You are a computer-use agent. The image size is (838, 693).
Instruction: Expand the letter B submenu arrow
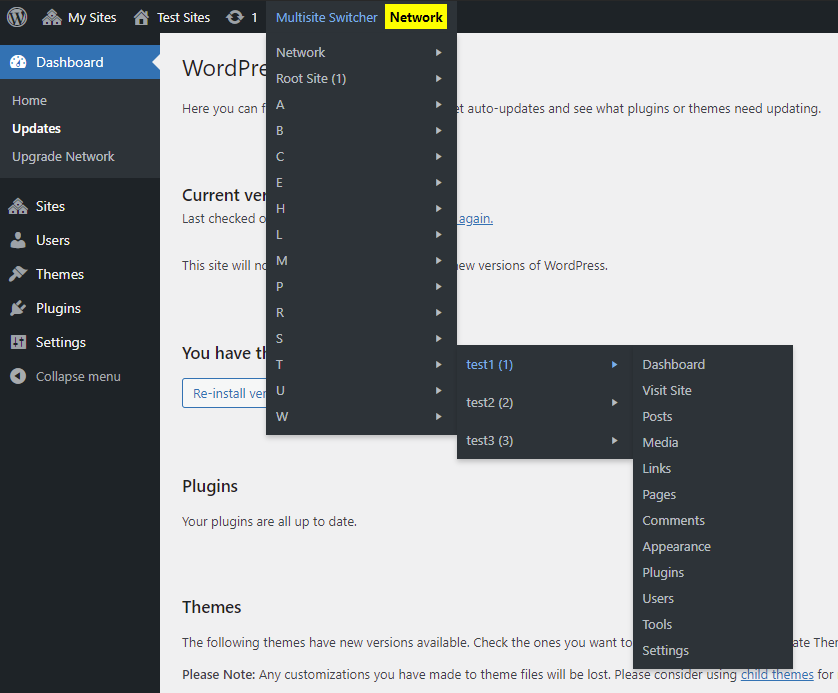point(438,130)
